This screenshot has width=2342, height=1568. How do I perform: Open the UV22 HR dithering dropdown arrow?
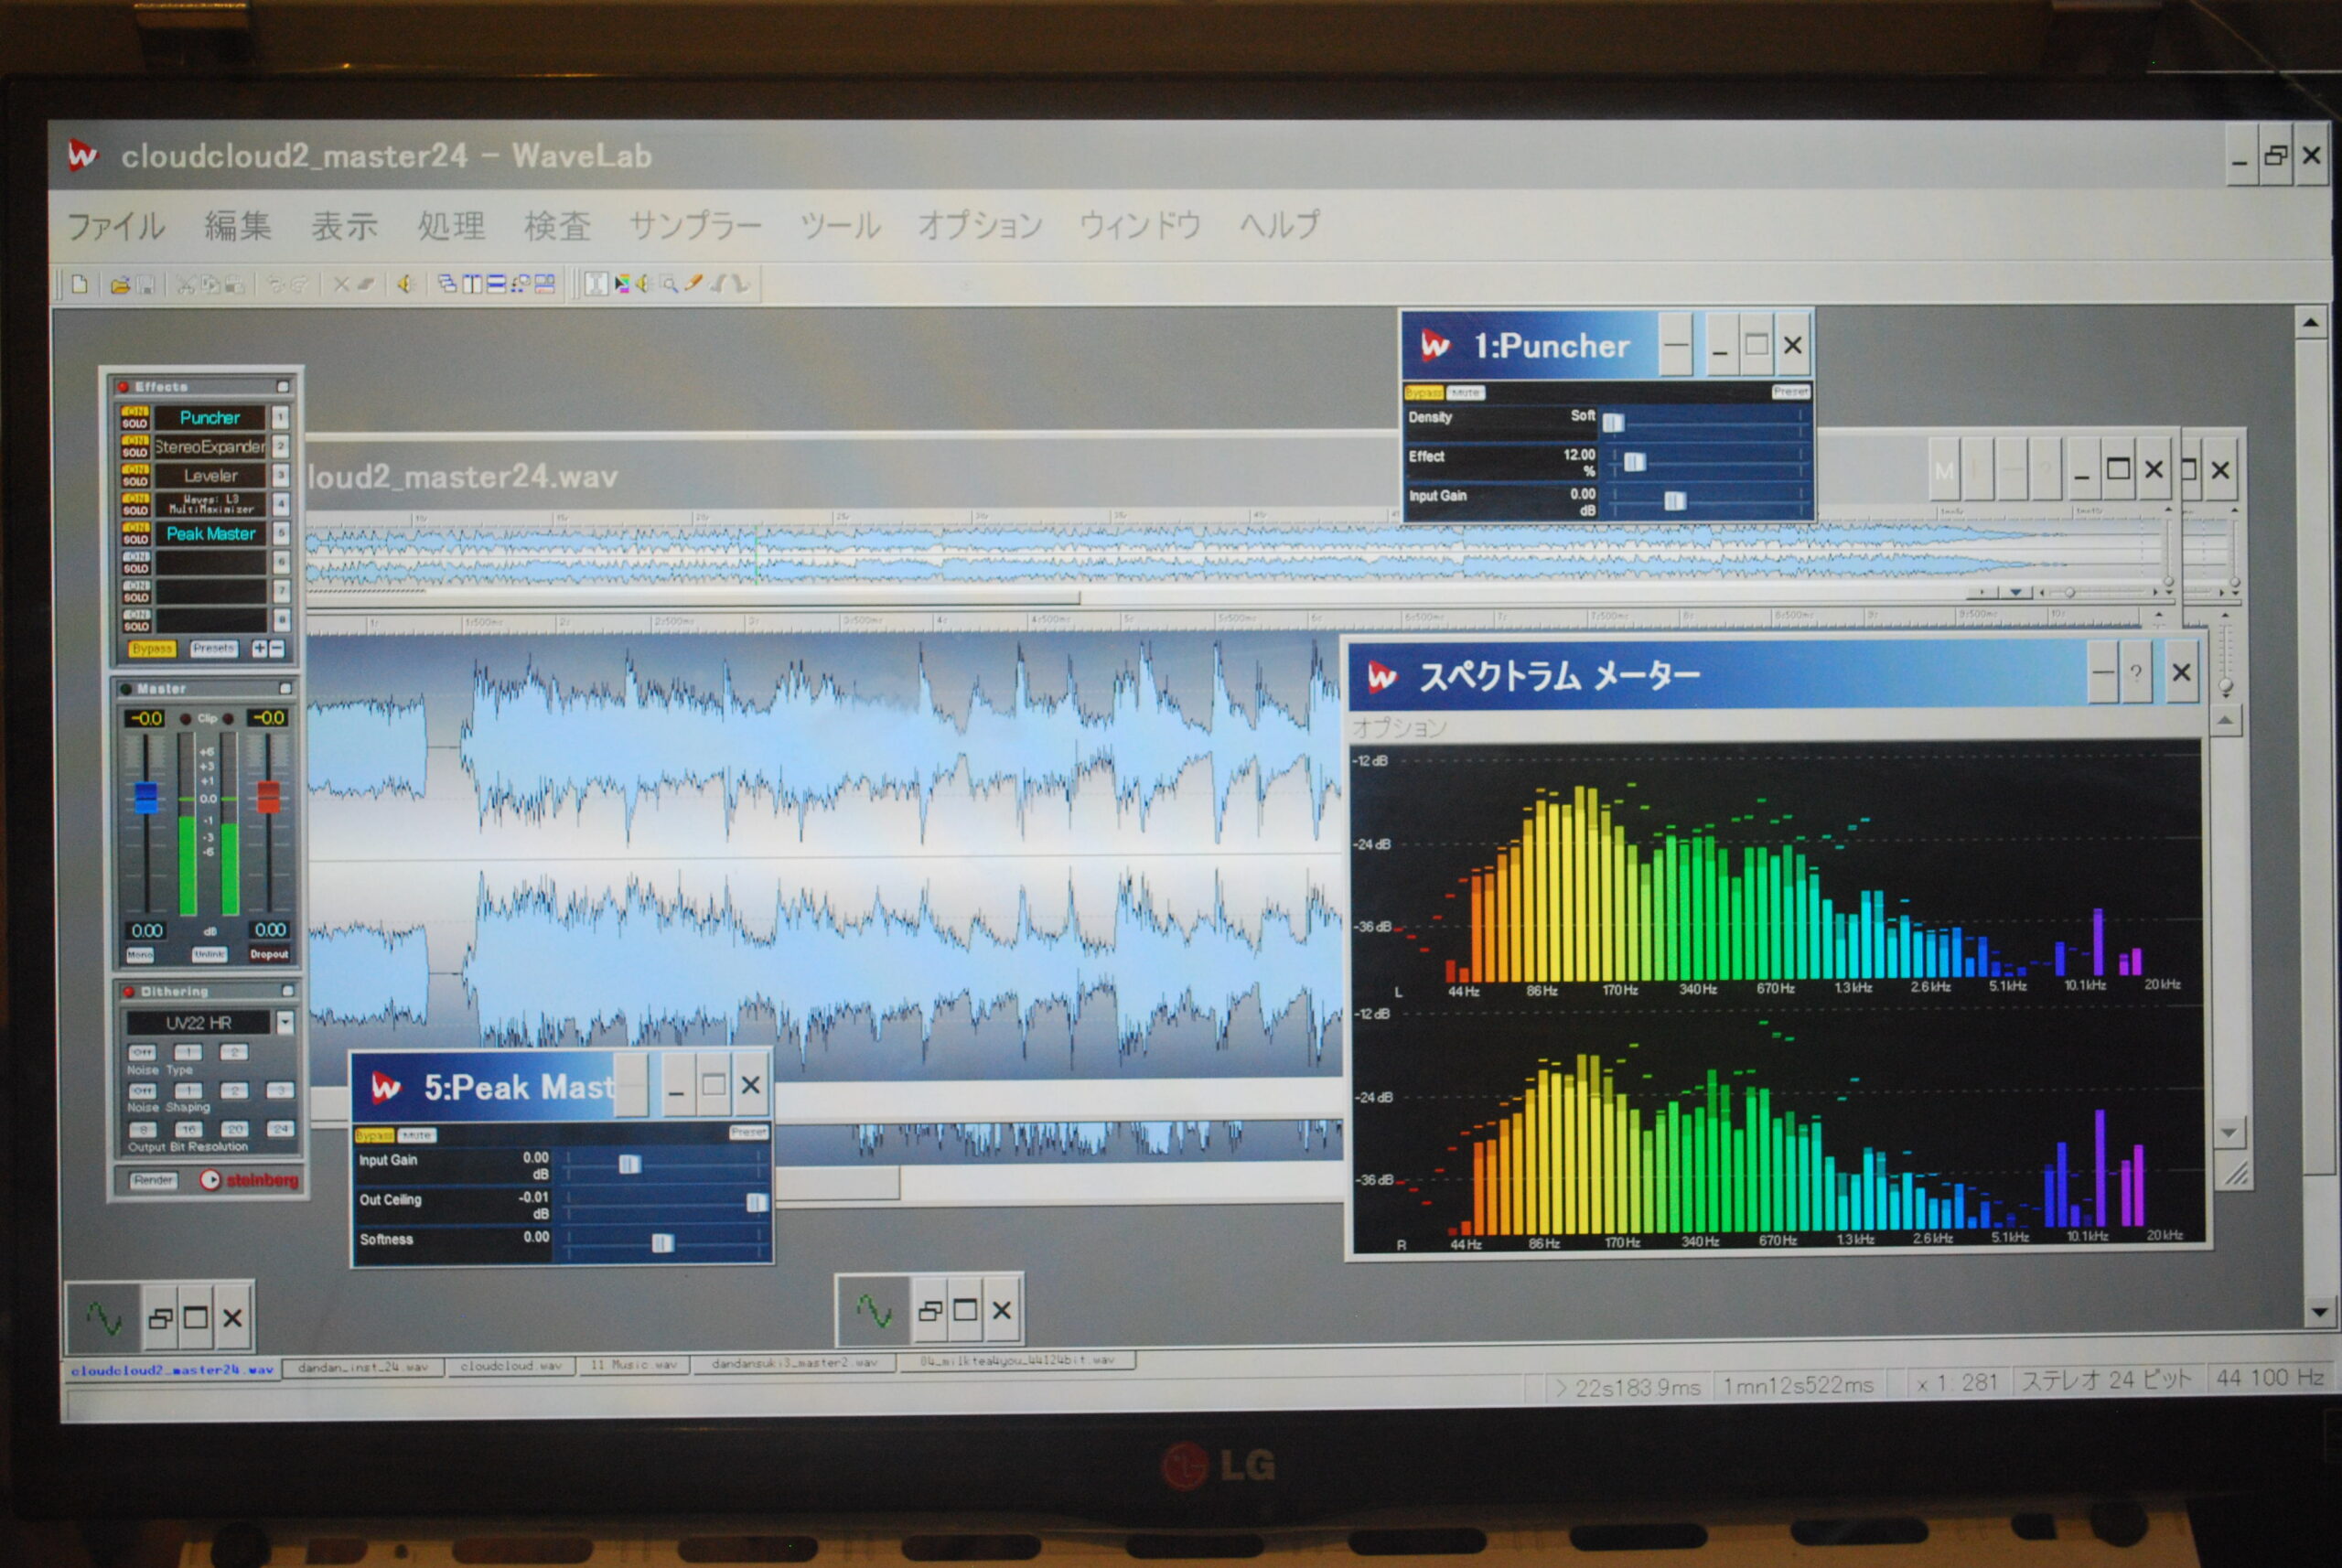[x=286, y=1023]
